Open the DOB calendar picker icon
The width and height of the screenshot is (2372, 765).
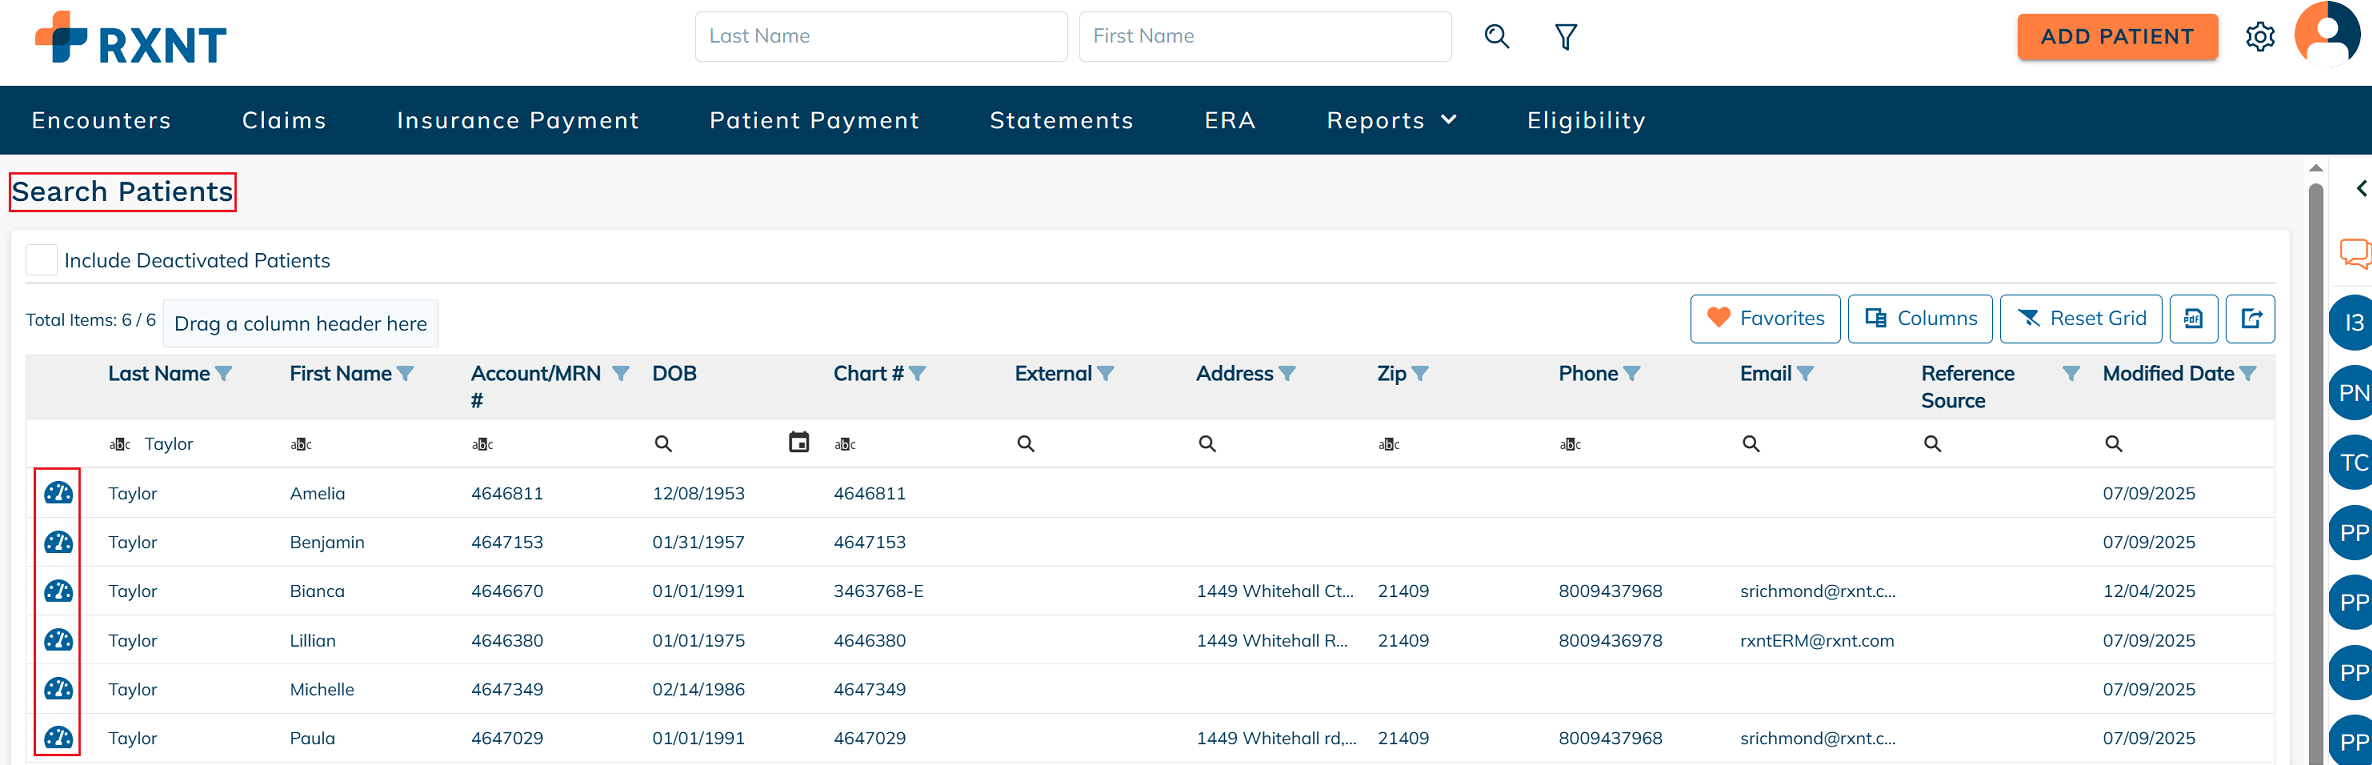pos(798,442)
